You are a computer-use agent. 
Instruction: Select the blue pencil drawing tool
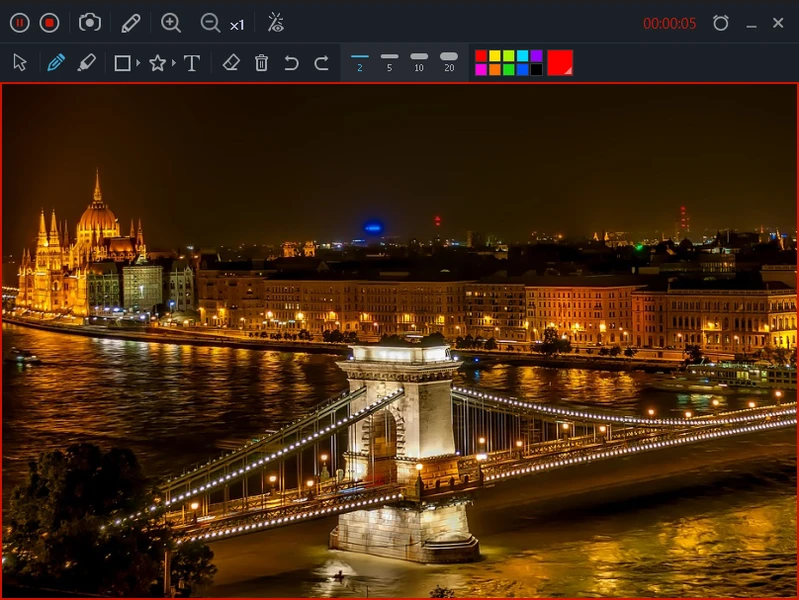pyautogui.click(x=56, y=63)
